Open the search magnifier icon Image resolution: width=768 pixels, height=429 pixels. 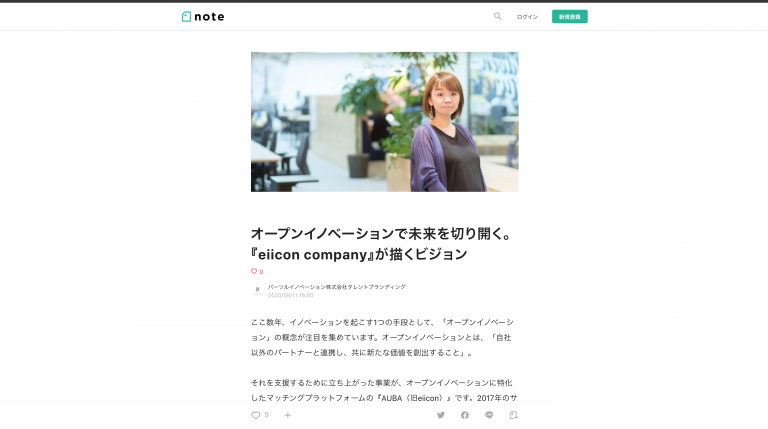click(497, 16)
